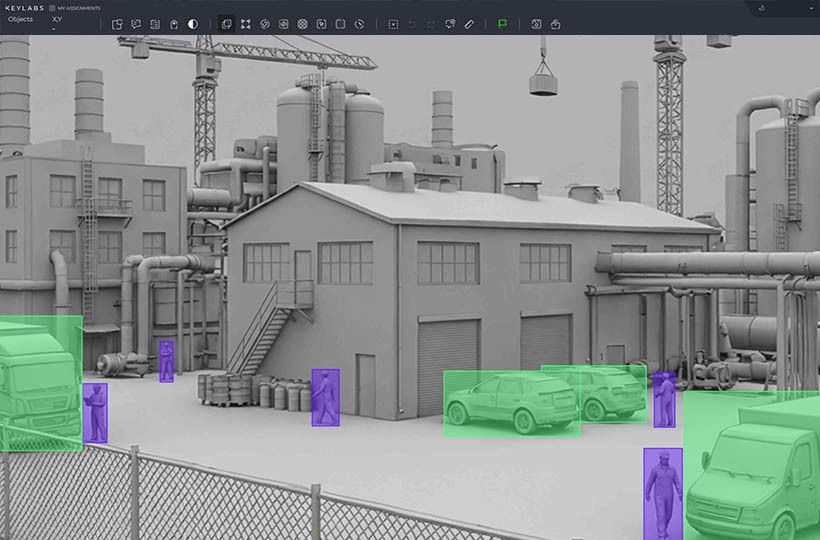Click the dotted-square selection tool icon
Image resolution: width=820 pixels, height=540 pixels.
[x=393, y=24]
